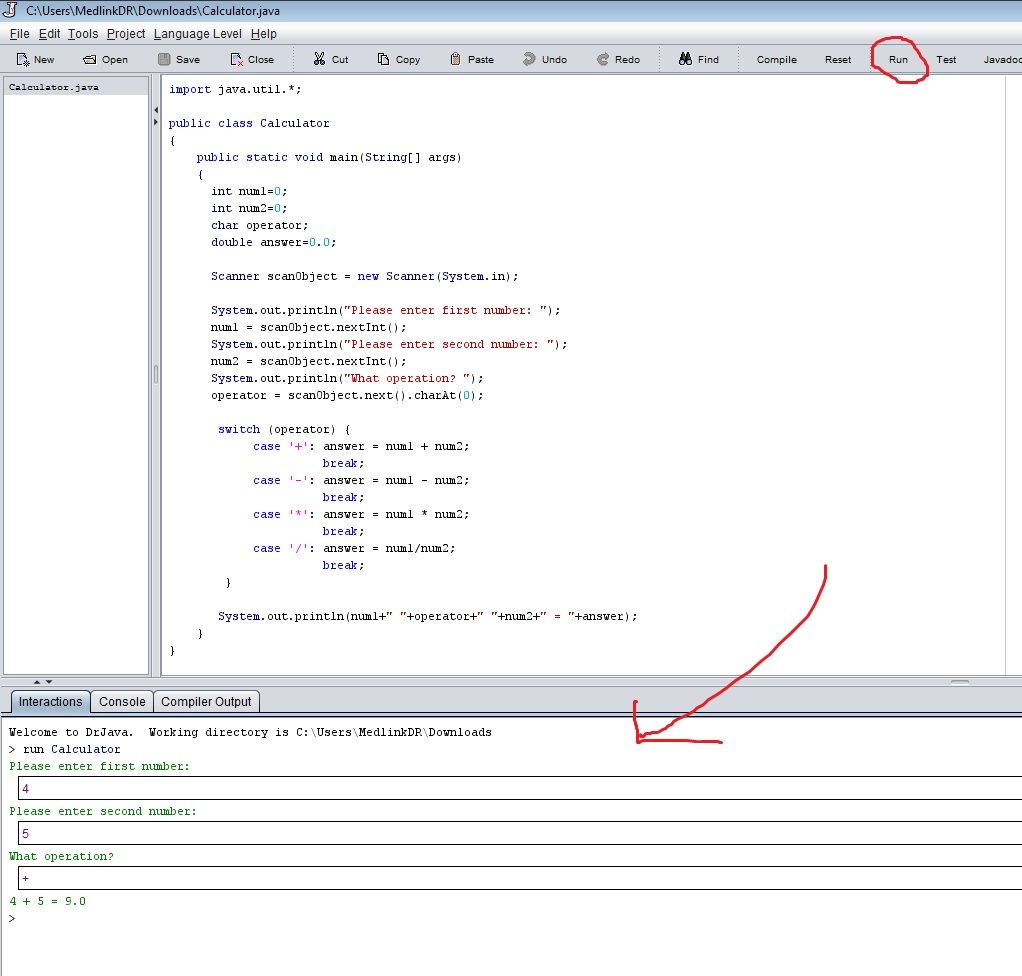Open the Project menu
This screenshot has width=1022, height=976.
click(x=126, y=34)
